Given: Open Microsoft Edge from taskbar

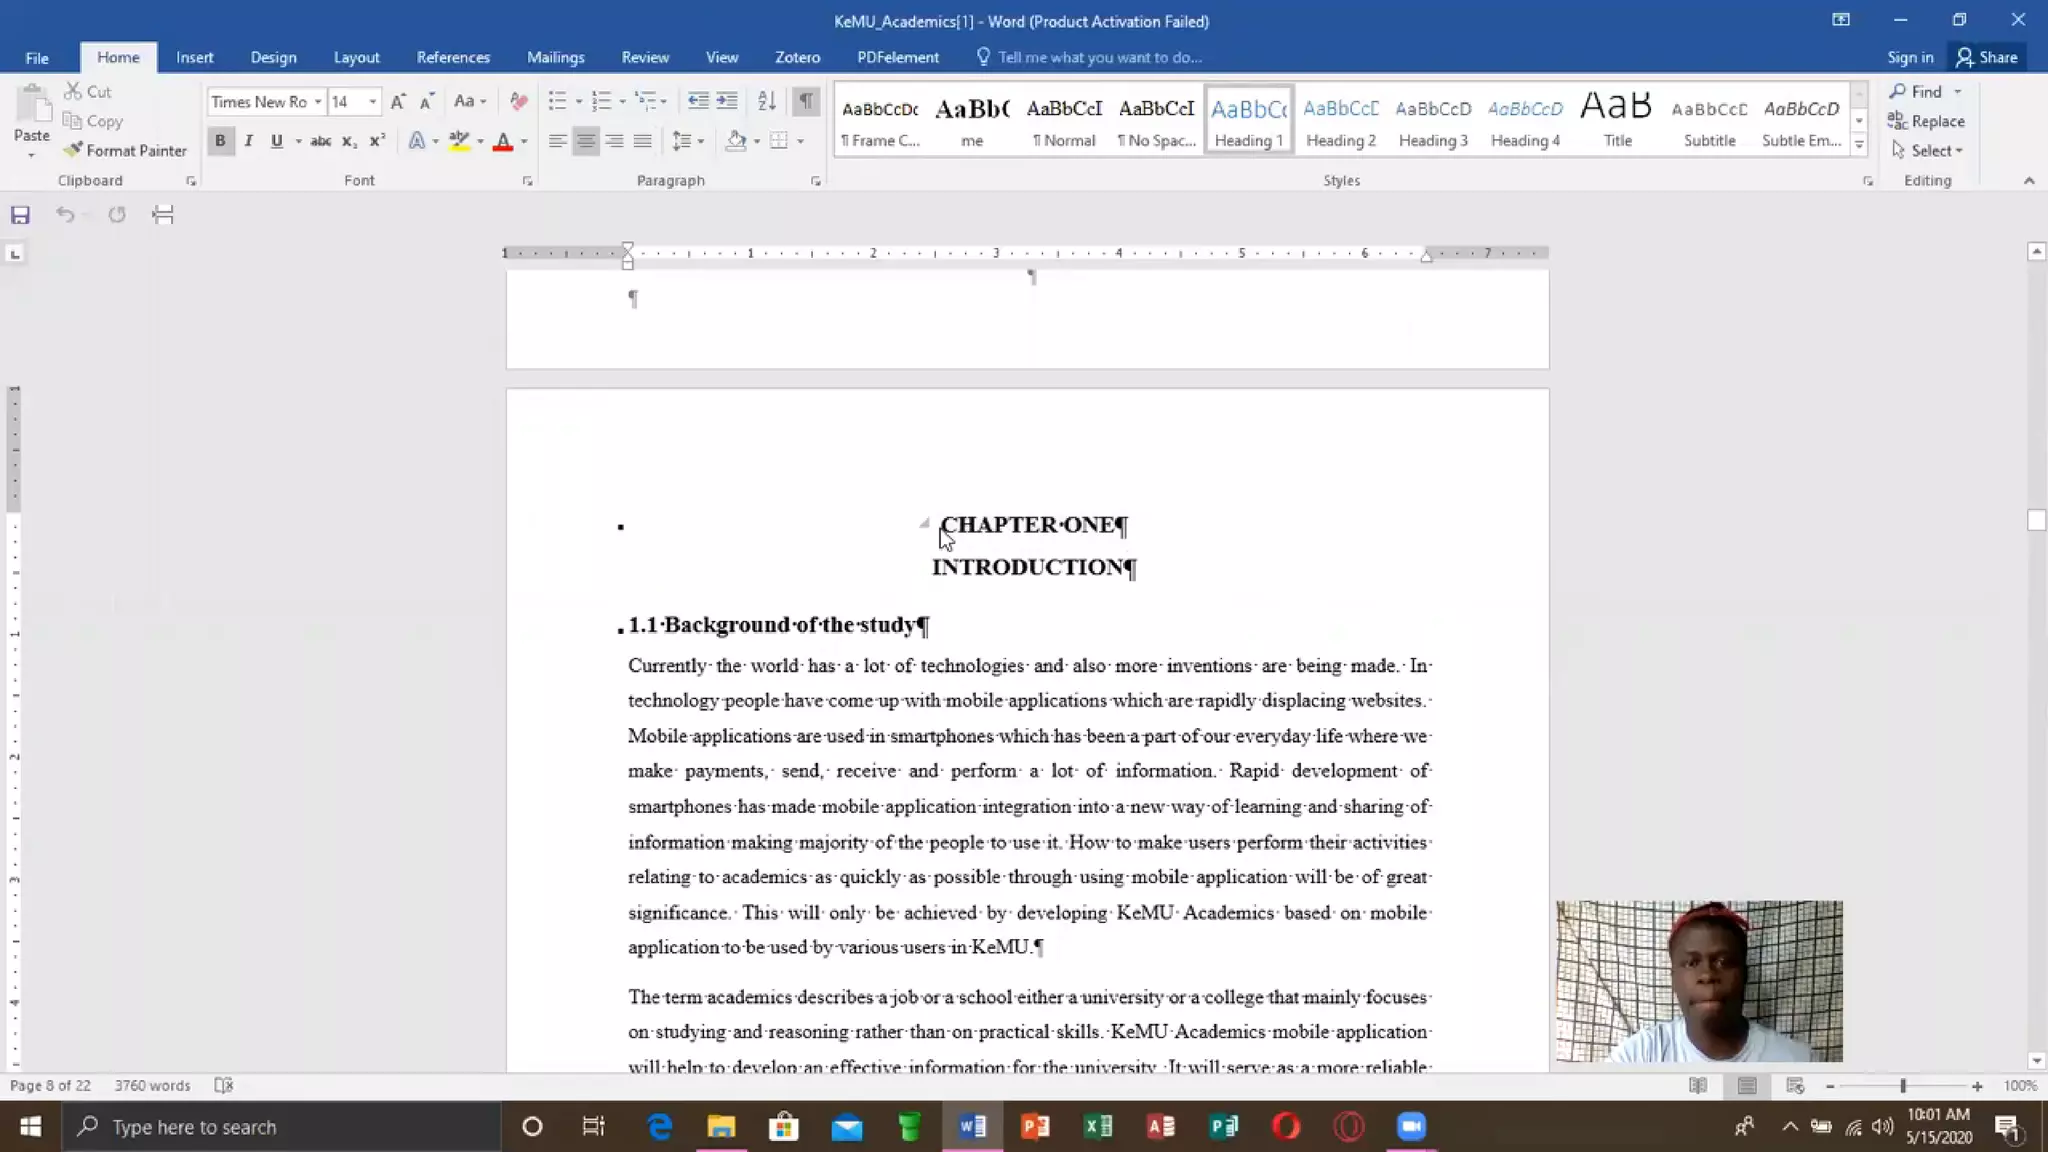Looking at the screenshot, I should coord(660,1127).
